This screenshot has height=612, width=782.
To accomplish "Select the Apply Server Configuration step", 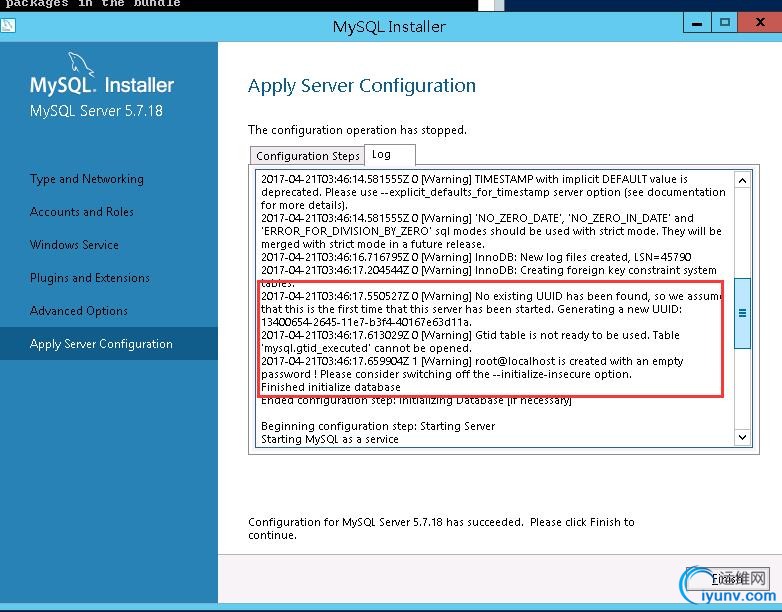I will [109, 344].
